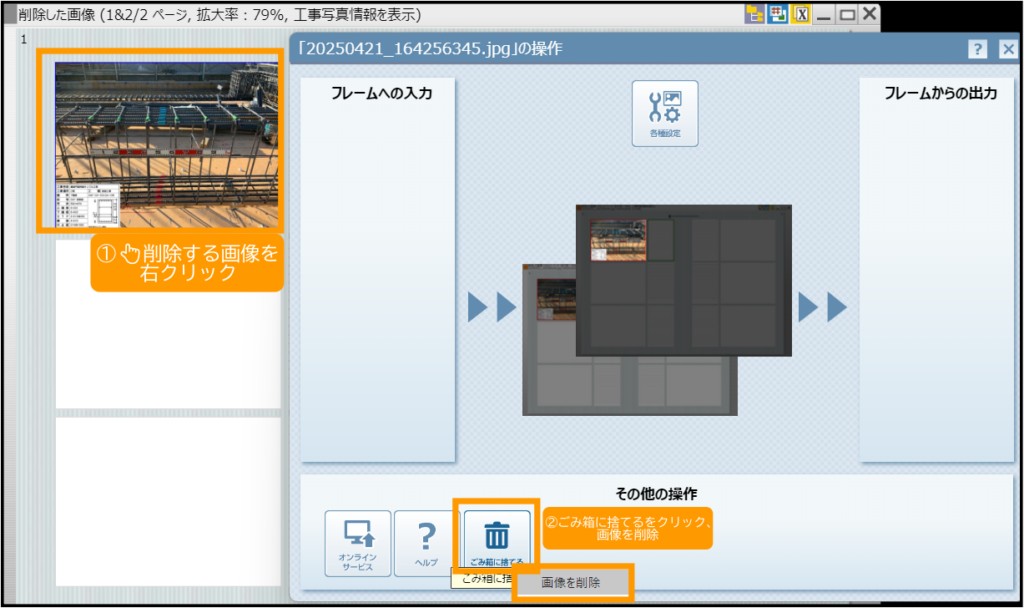Click the yellow folder tree icon in title bar
1024x608 pixels.
(x=755, y=14)
